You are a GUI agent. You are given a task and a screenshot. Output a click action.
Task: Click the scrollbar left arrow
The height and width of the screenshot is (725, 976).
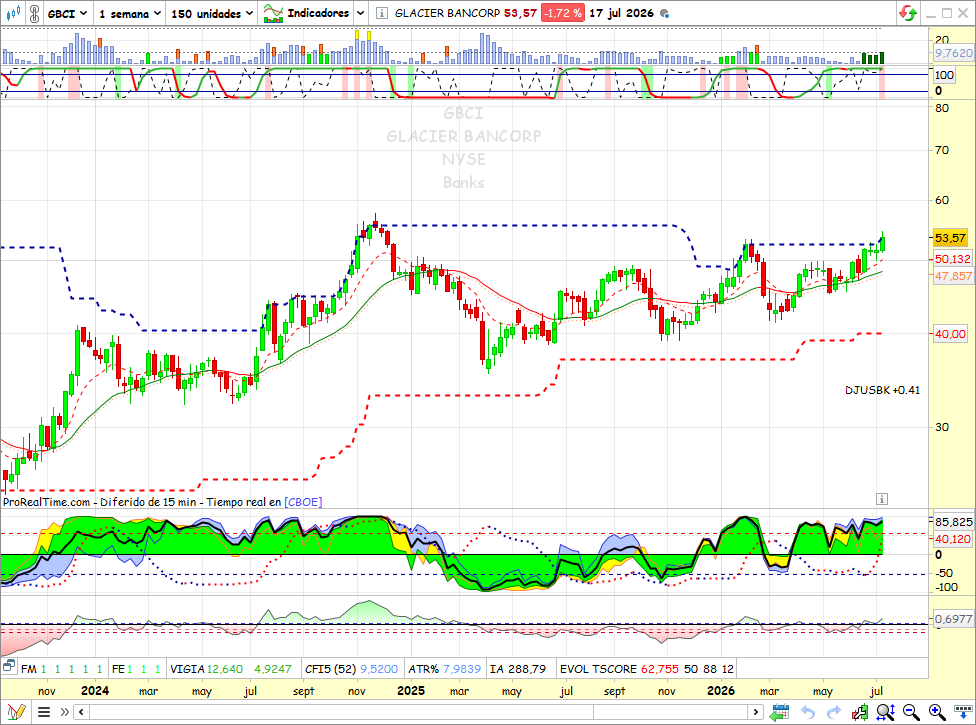(x=81, y=711)
